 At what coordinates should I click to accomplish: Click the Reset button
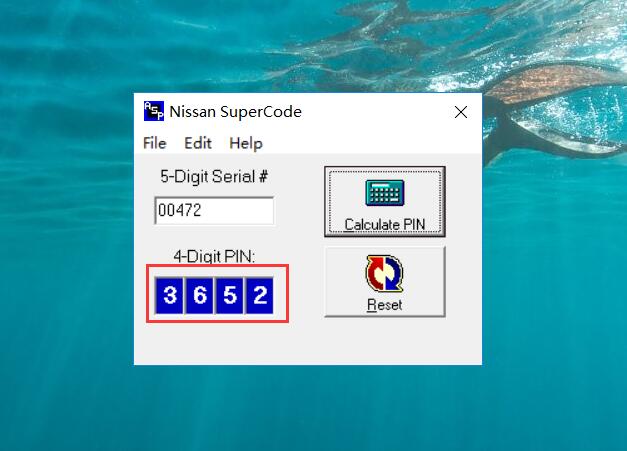(x=385, y=282)
